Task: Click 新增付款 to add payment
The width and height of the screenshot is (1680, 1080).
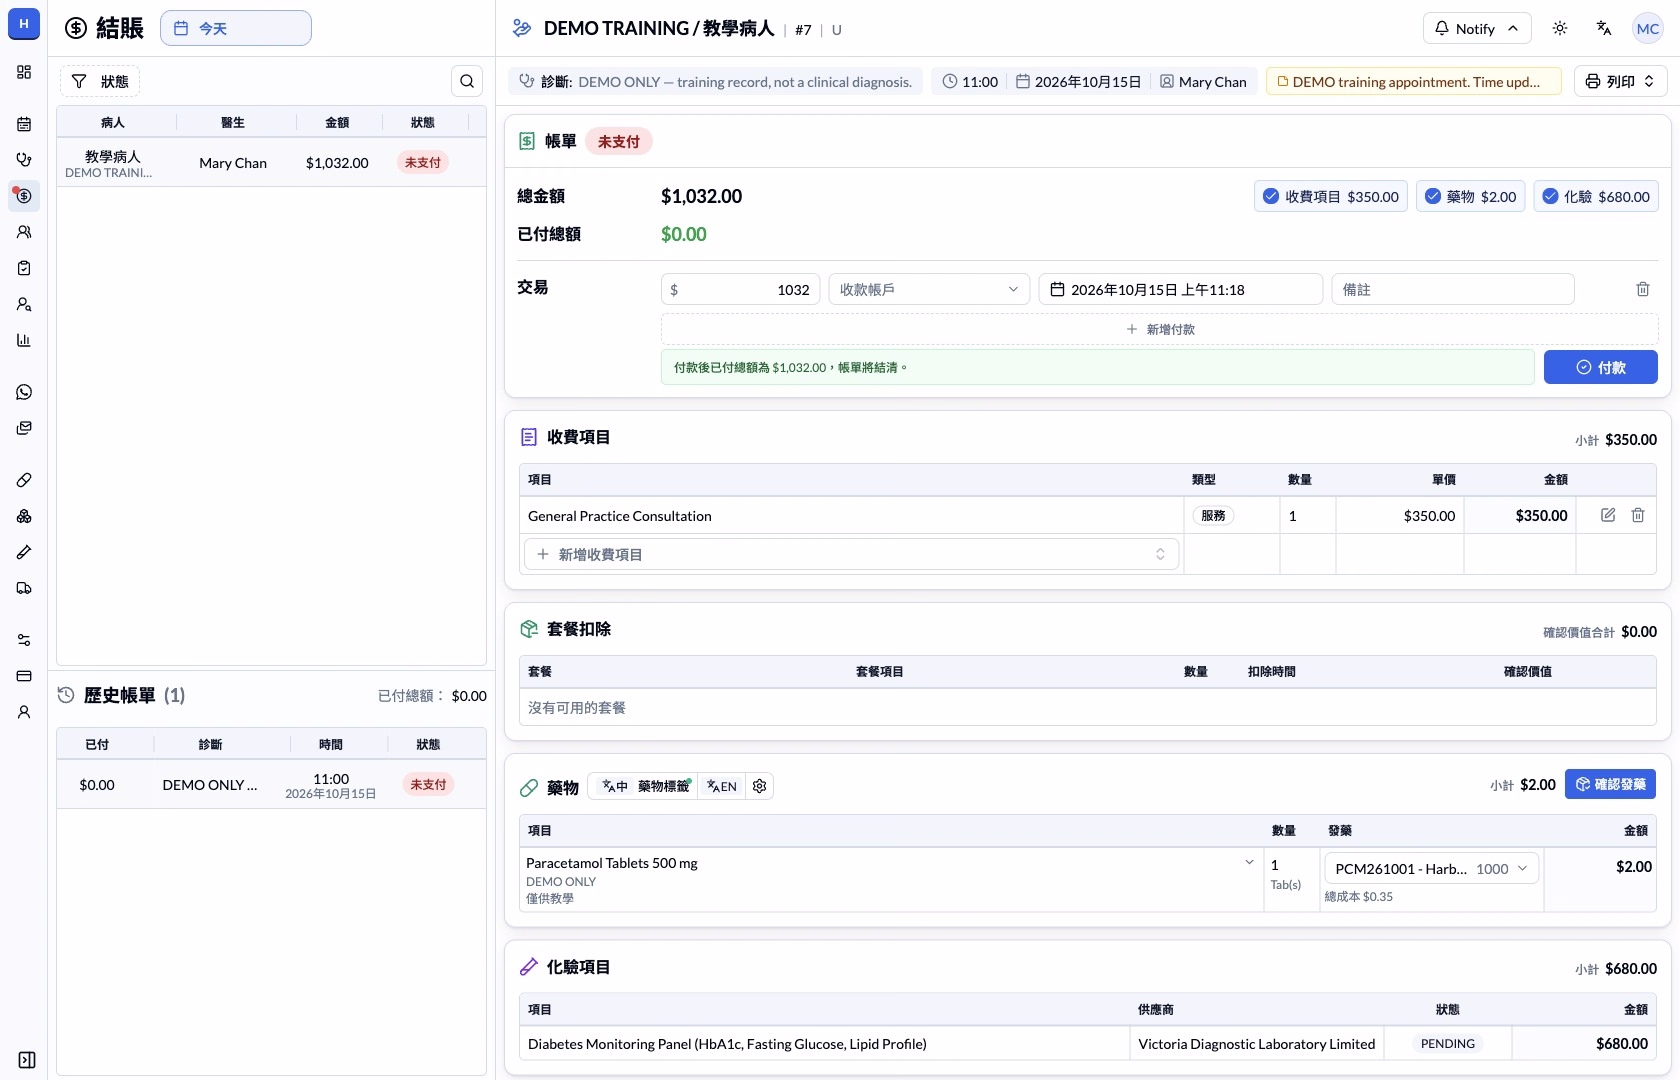Action: [x=1160, y=329]
